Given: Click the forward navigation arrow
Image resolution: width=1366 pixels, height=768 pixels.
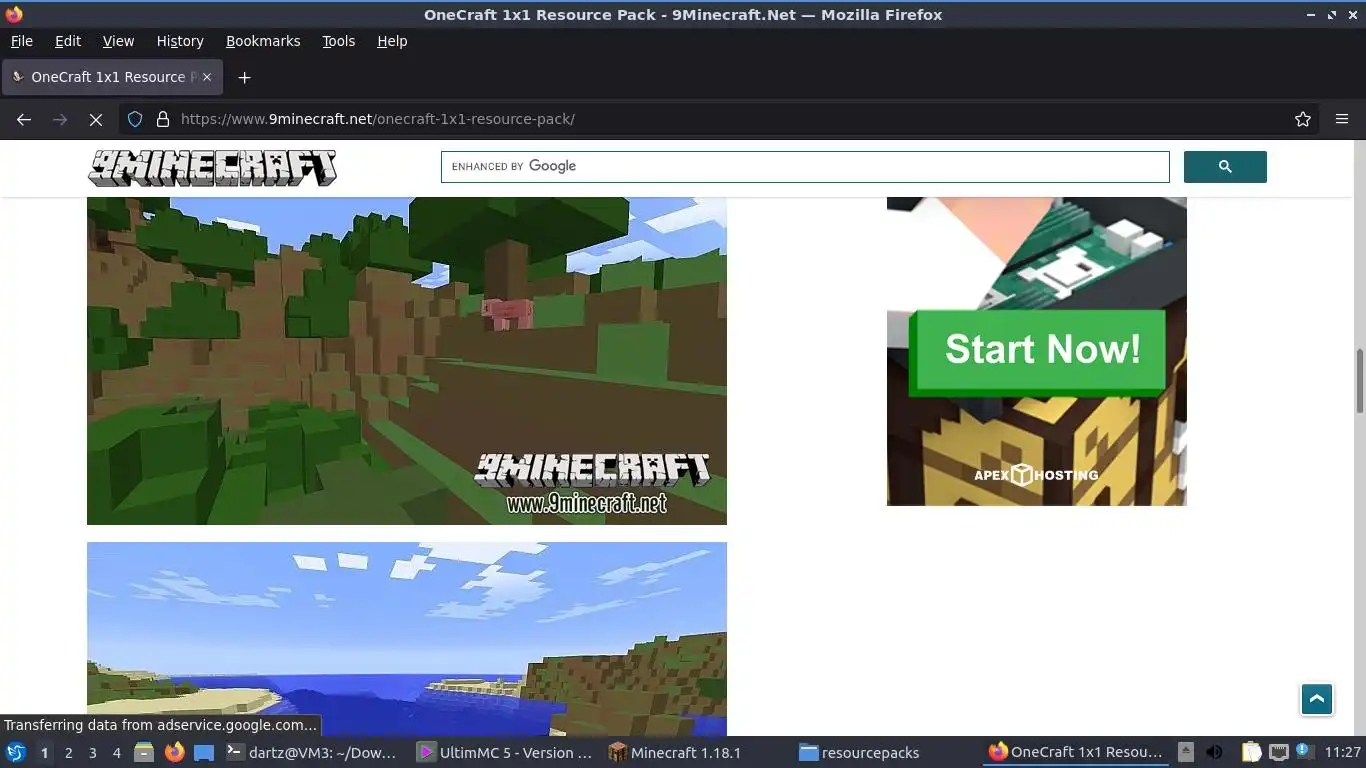Looking at the screenshot, I should [x=60, y=119].
